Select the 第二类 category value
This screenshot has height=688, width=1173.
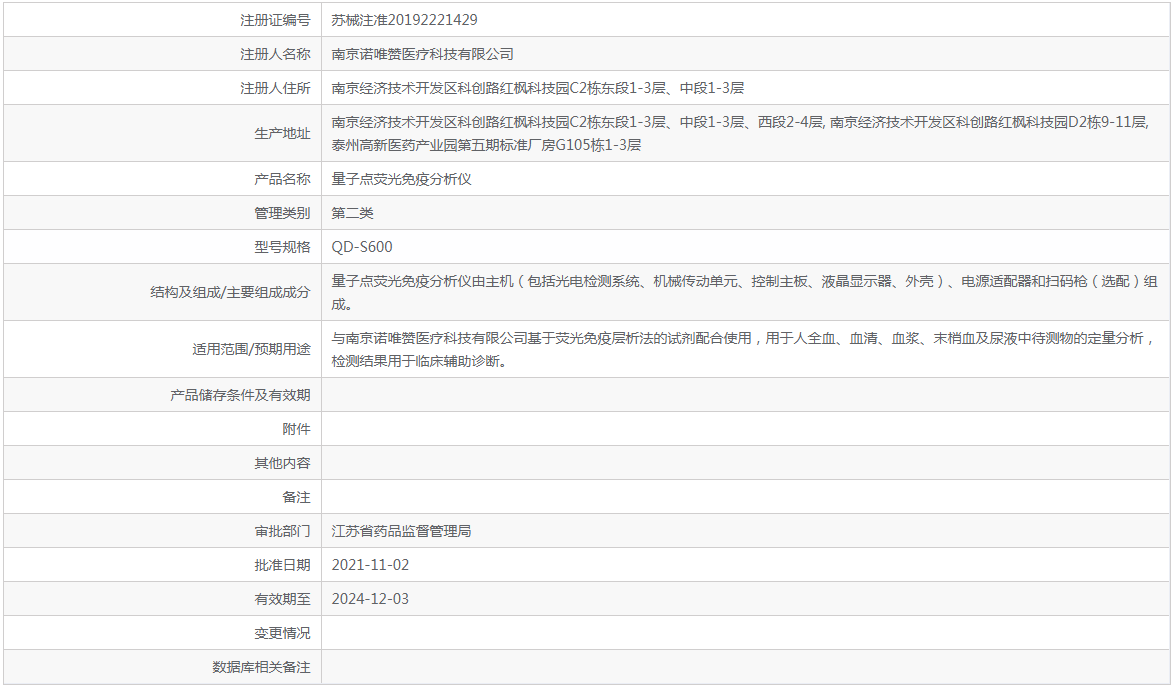click(x=352, y=213)
